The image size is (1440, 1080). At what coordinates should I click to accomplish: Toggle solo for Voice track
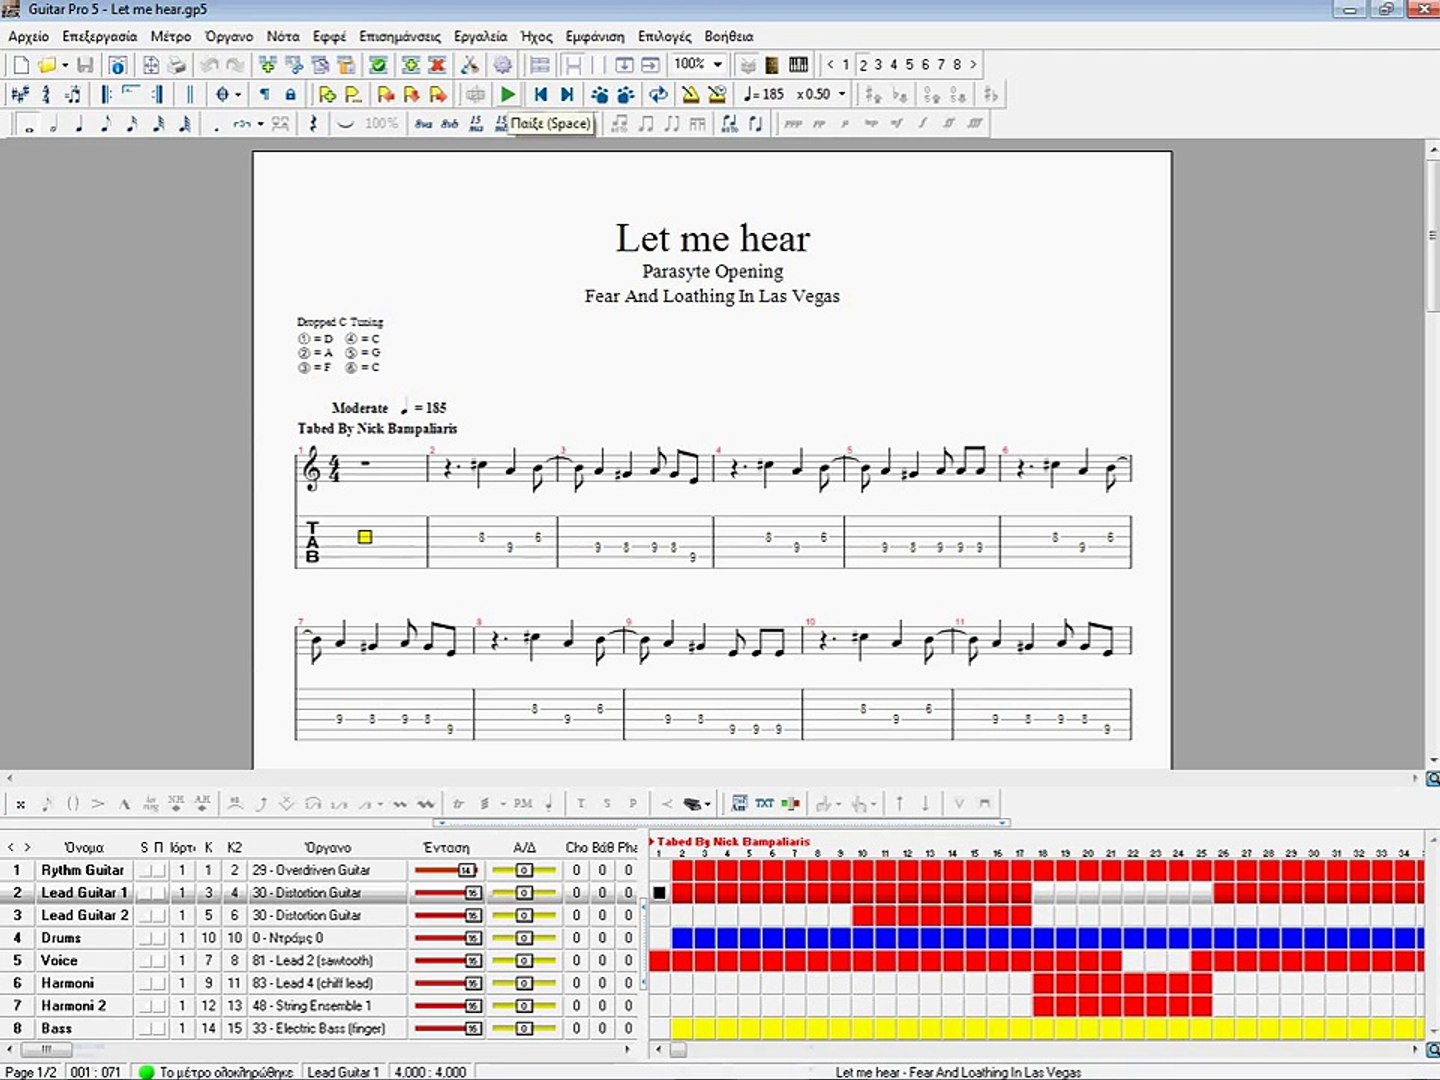click(x=145, y=961)
